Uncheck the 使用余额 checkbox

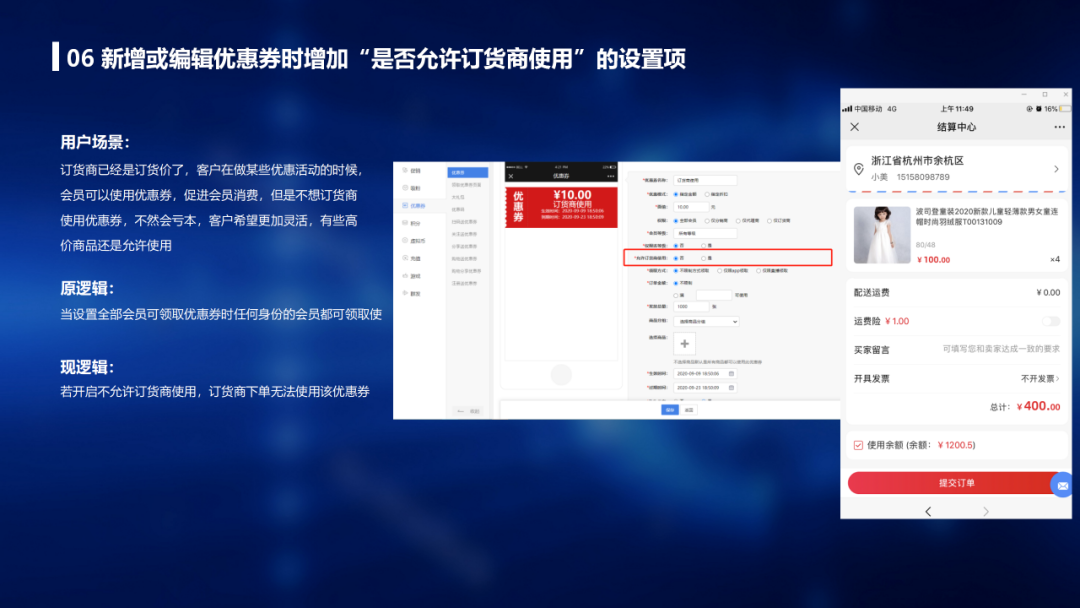click(858, 445)
